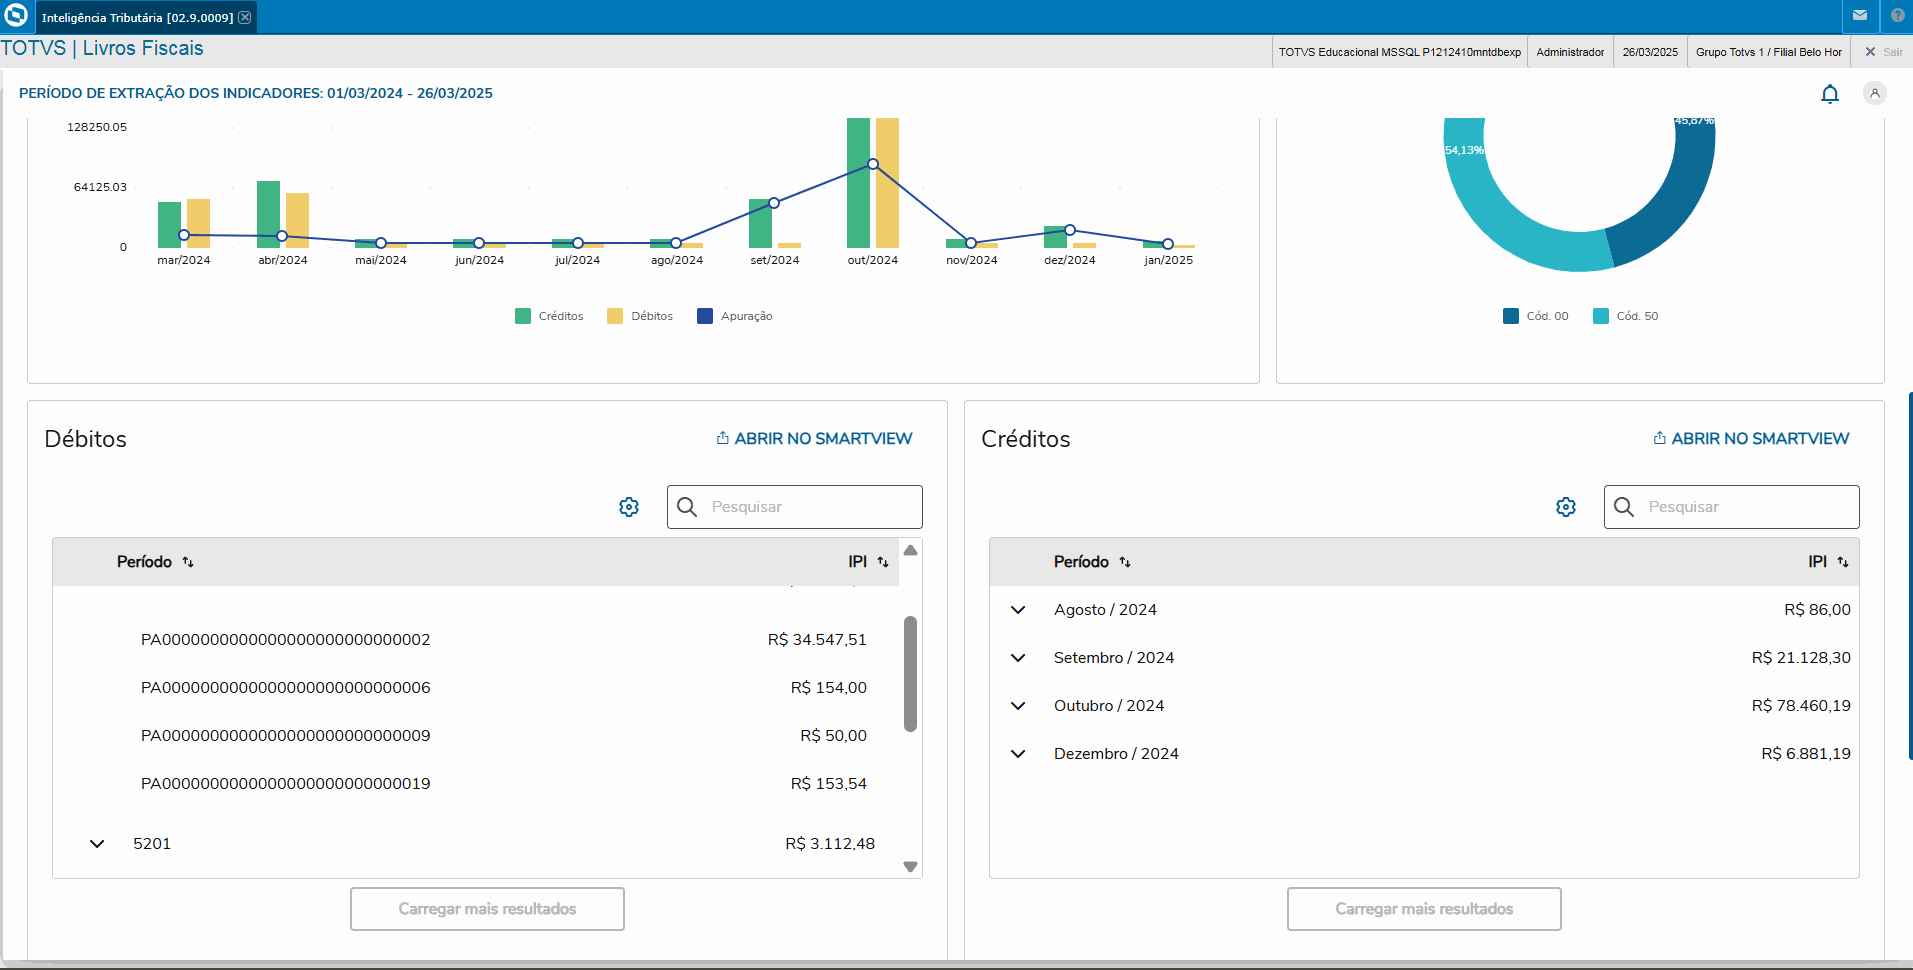Expand Dezembro / 2024 credits row

coord(1018,754)
